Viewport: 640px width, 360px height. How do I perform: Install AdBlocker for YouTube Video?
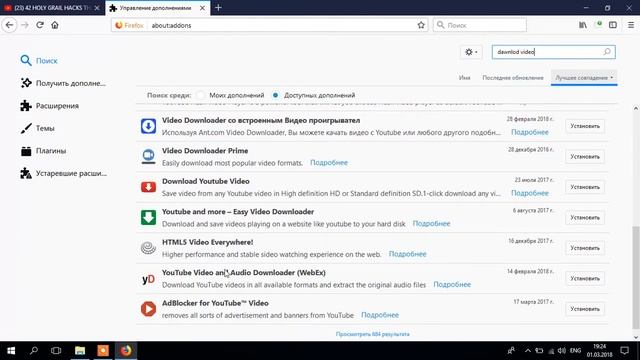(585, 309)
